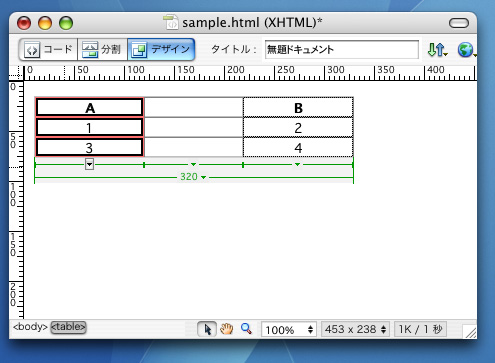Click the yellow minimize window button
The height and width of the screenshot is (363, 495).
pyautogui.click(x=45, y=23)
